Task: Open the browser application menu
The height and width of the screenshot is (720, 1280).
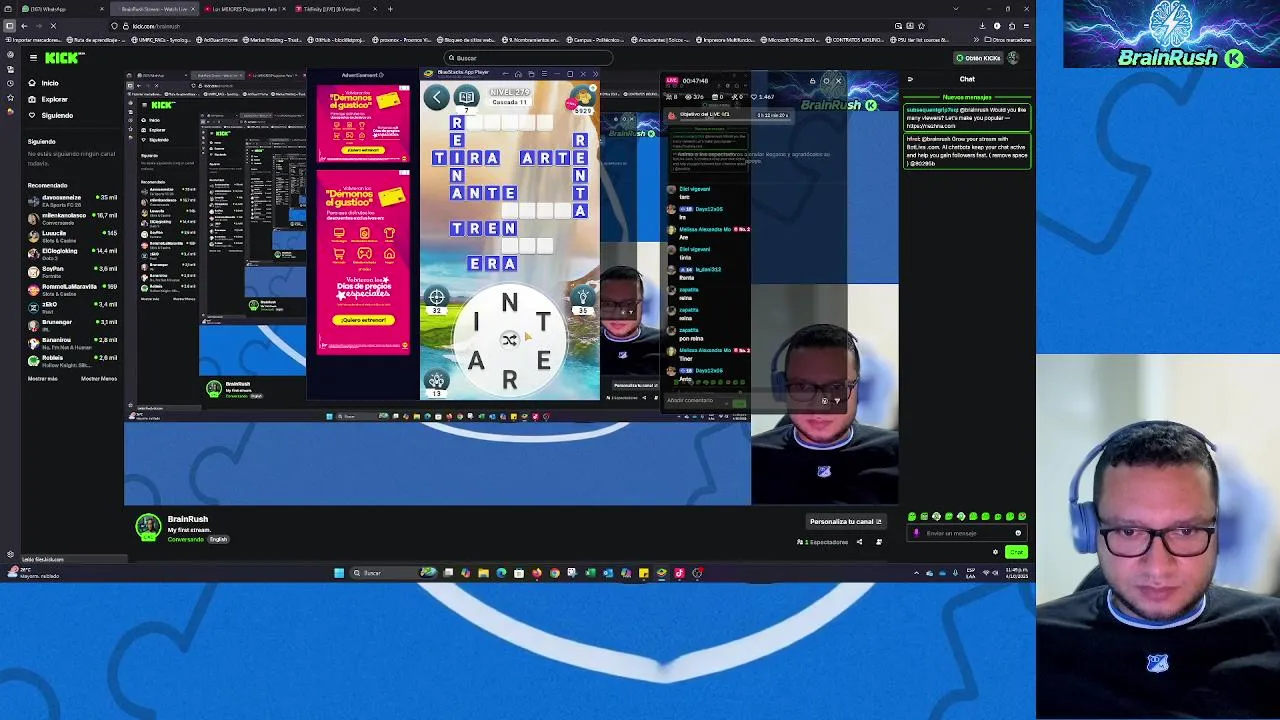Action: (1025, 26)
